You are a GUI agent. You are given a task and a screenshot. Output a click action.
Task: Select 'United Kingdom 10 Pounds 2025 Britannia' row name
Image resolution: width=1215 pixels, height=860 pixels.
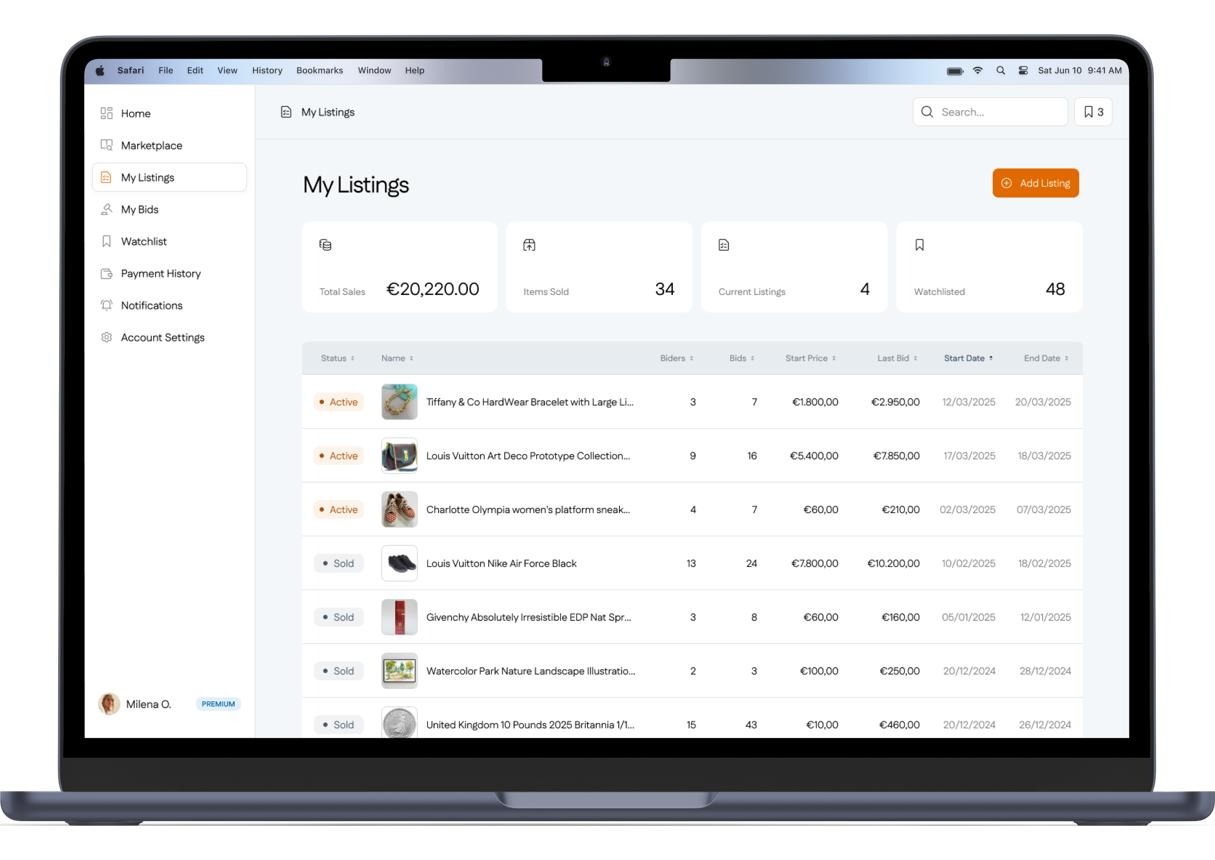tap(530, 725)
